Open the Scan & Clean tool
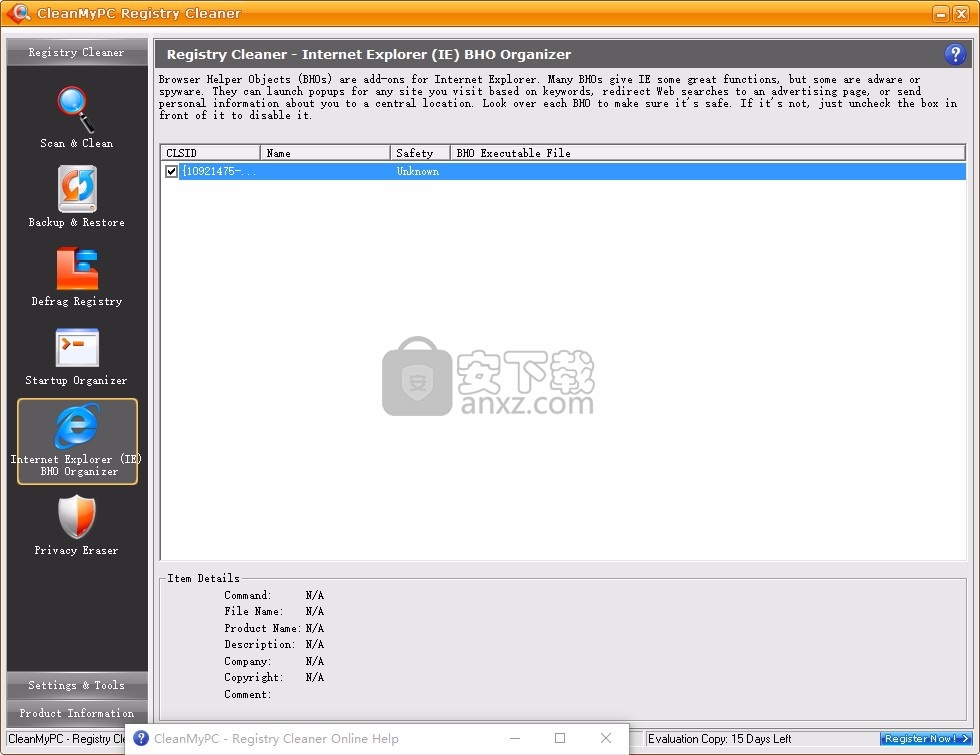Screen dimensions: 980x755 coord(76,118)
